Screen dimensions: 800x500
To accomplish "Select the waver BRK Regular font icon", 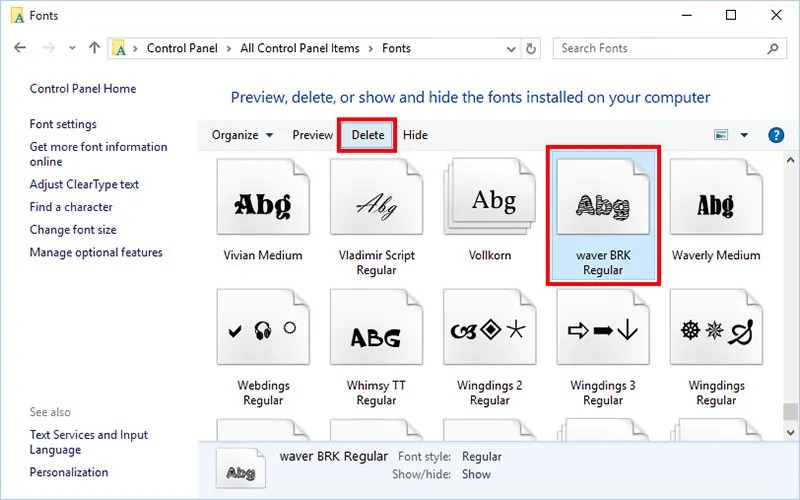I will point(603,197).
